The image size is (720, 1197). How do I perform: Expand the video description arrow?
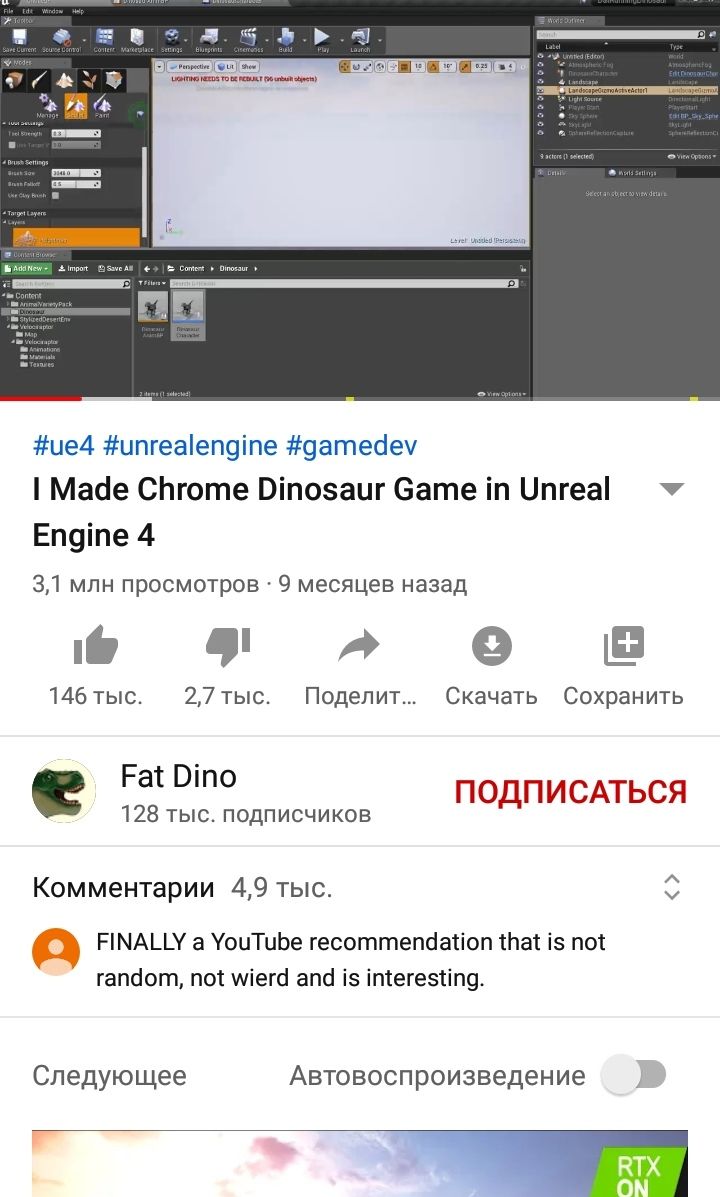[671, 489]
